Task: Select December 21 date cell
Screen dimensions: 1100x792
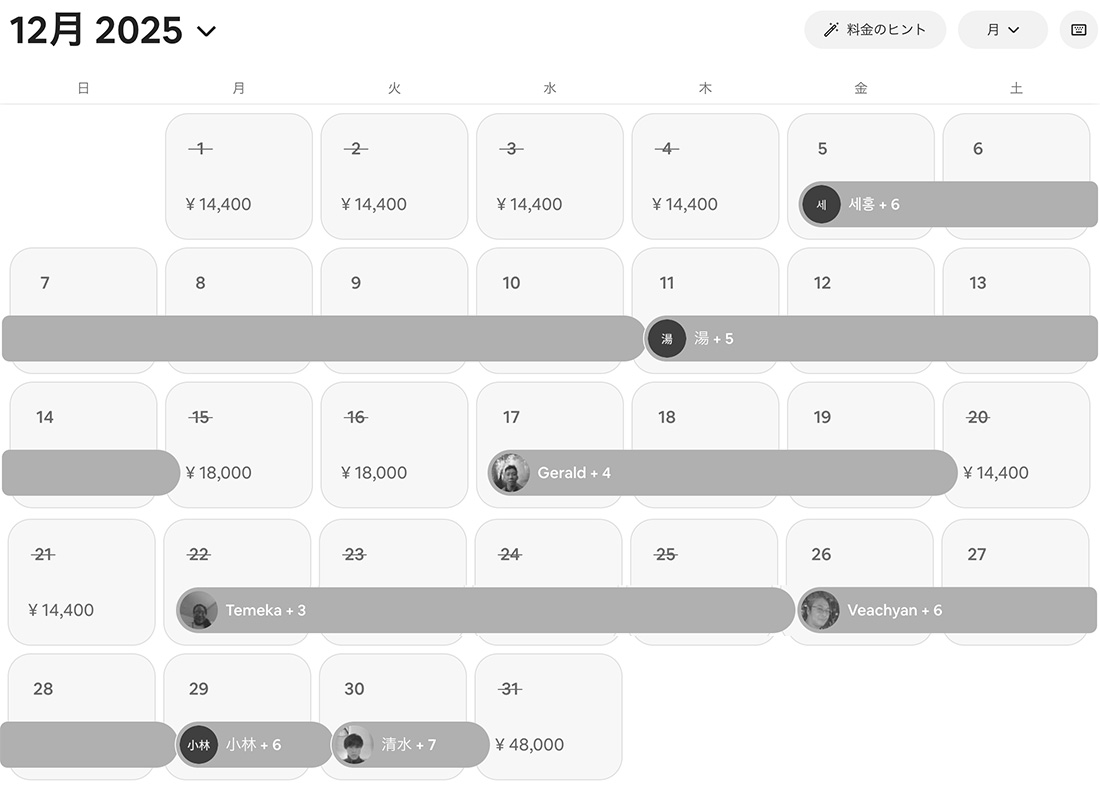Action: (82, 582)
